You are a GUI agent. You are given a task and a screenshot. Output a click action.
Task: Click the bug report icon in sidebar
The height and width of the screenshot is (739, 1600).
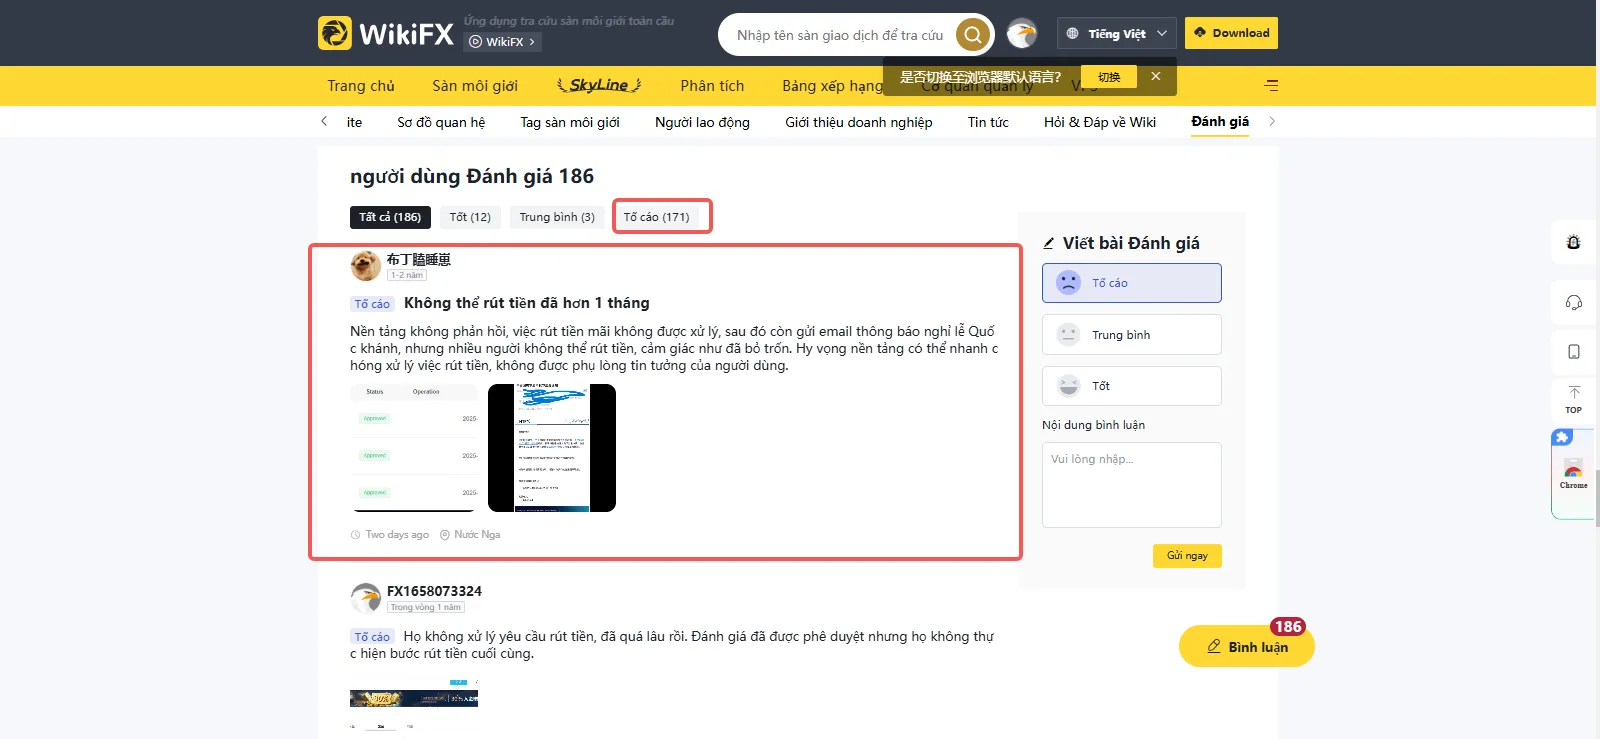[1573, 242]
